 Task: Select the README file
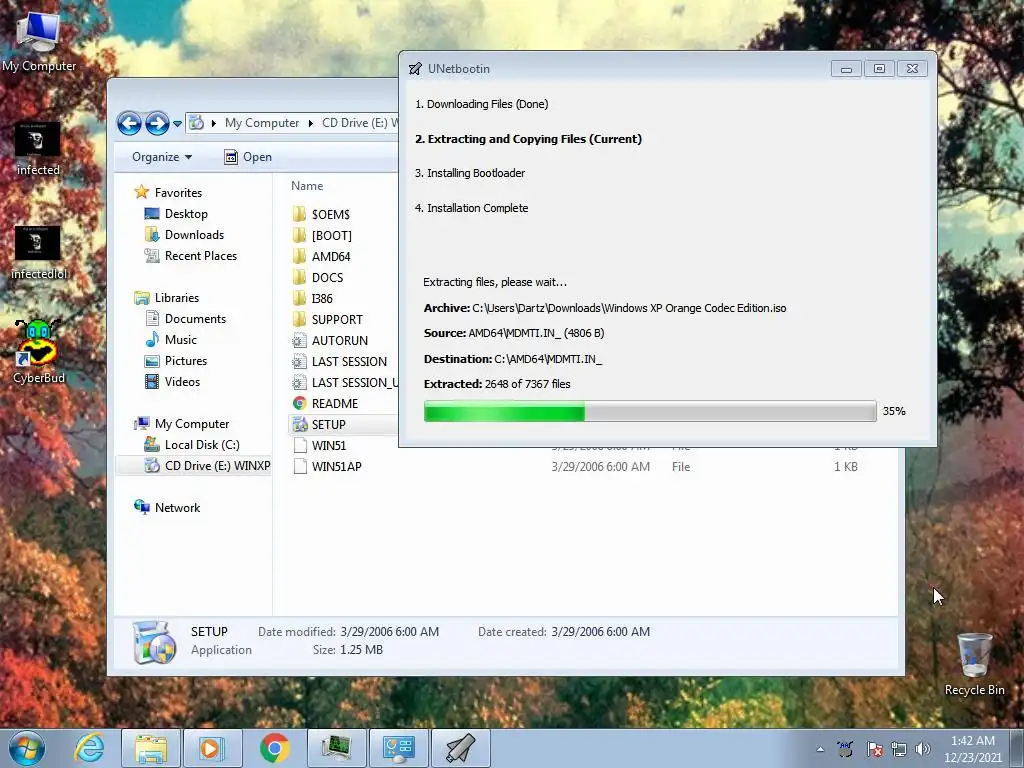tap(325, 403)
